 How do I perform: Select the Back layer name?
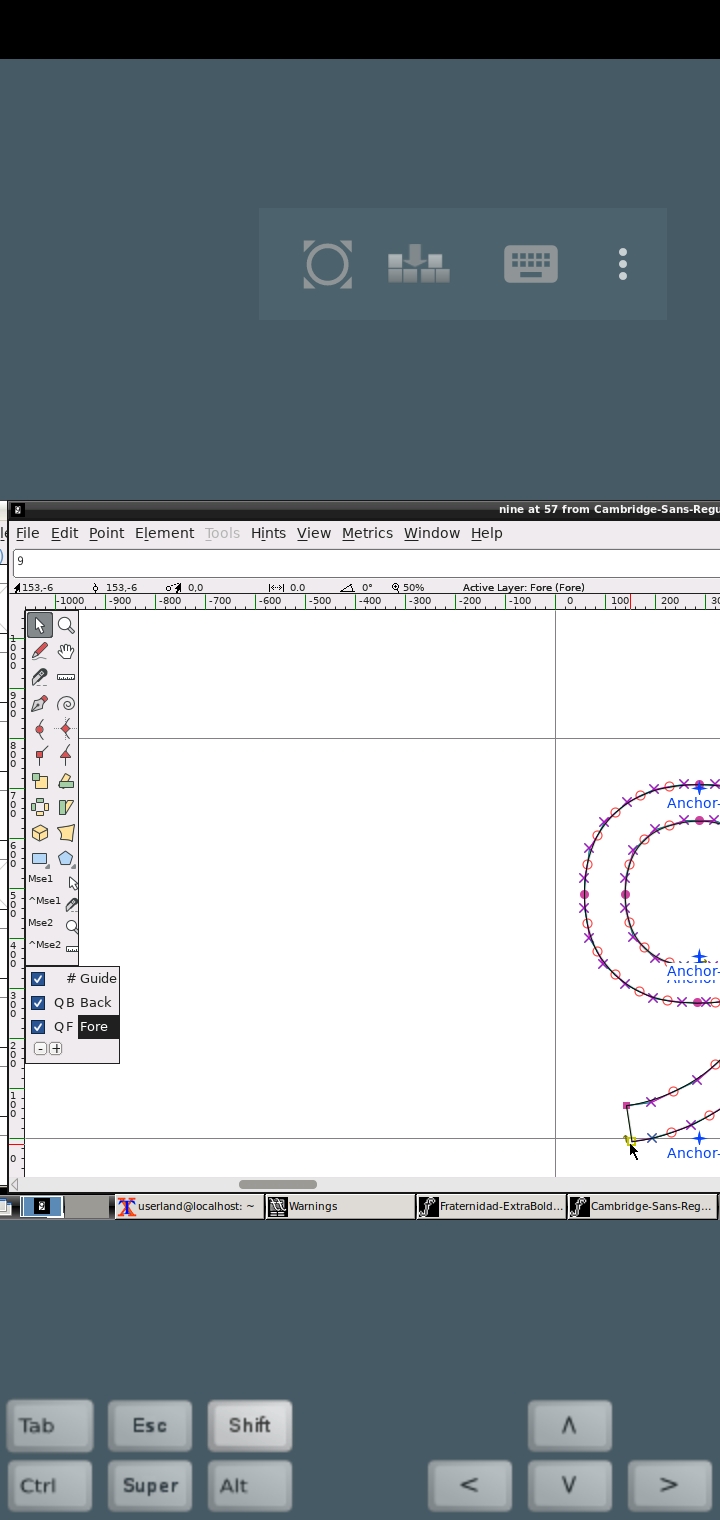(x=96, y=1003)
